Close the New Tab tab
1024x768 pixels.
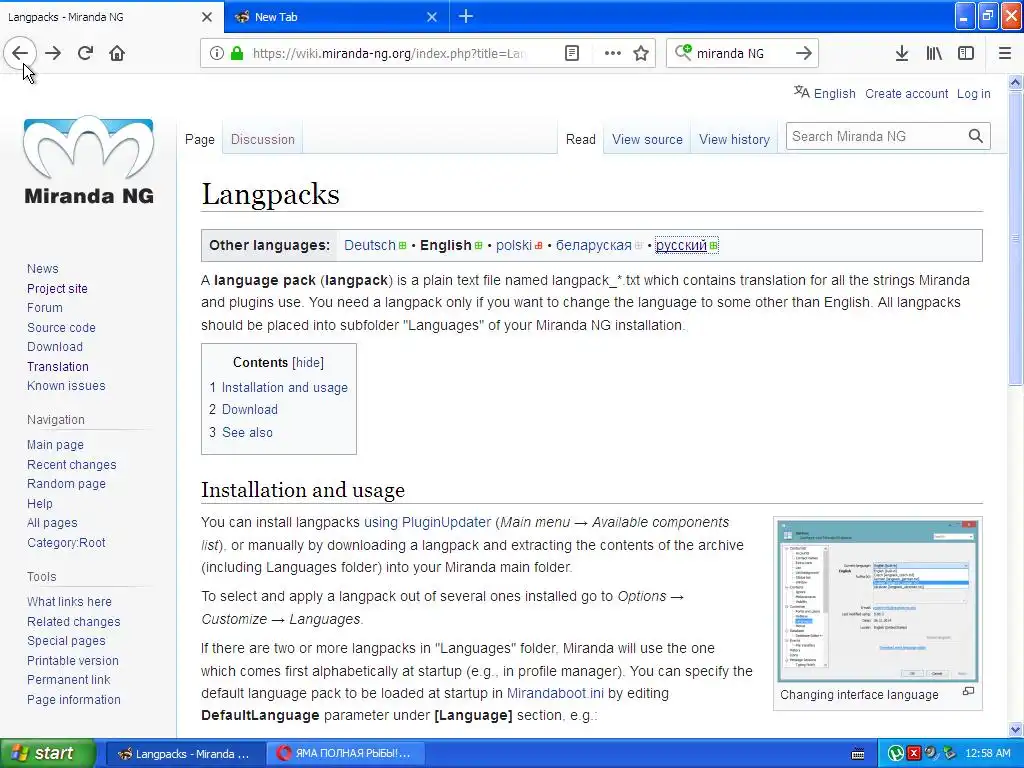pos(432,17)
